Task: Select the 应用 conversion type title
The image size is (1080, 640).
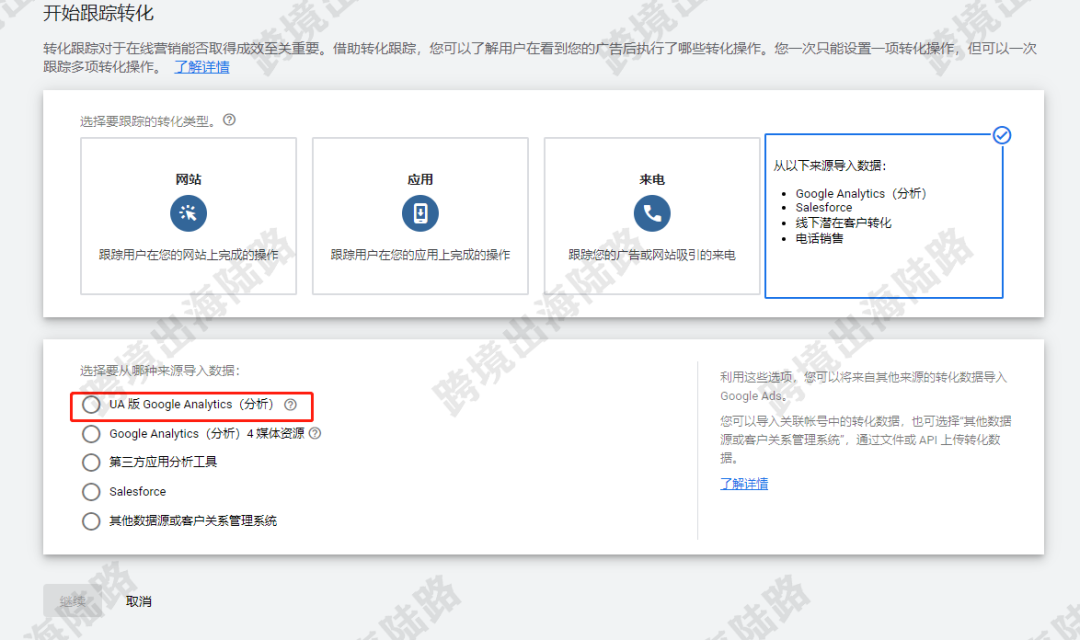Action: 420,179
